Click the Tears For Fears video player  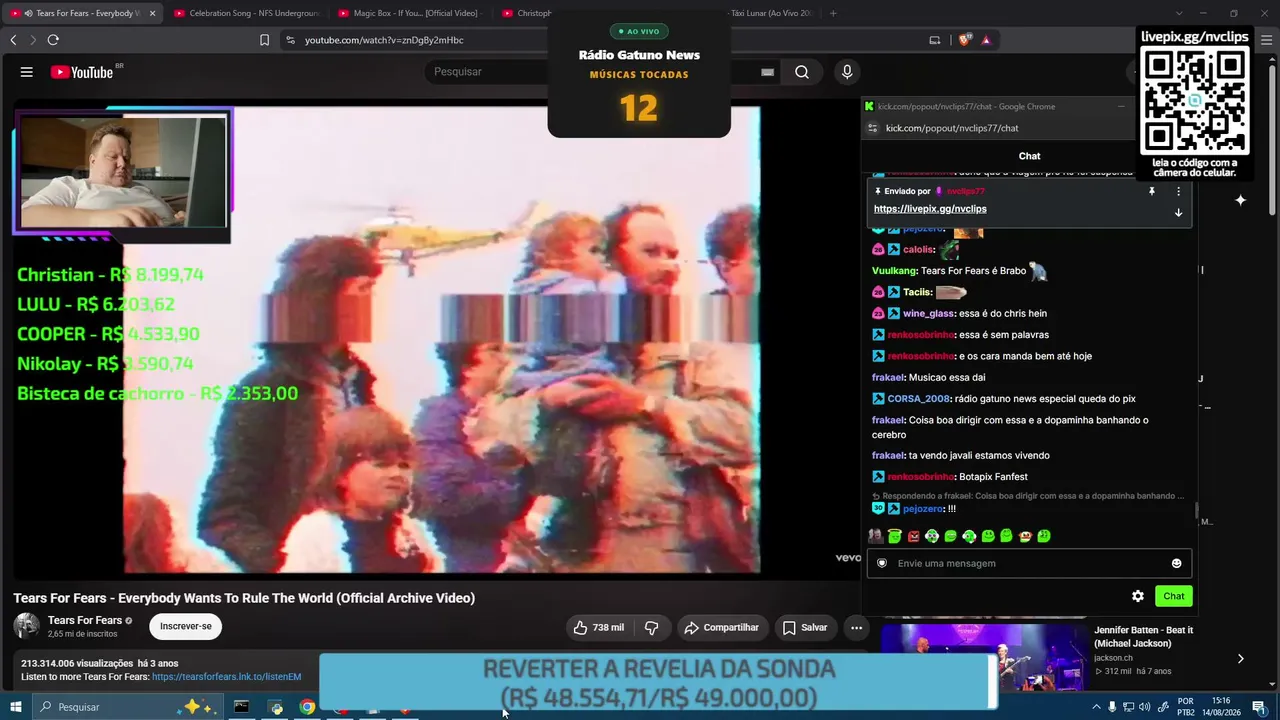[x=437, y=340]
